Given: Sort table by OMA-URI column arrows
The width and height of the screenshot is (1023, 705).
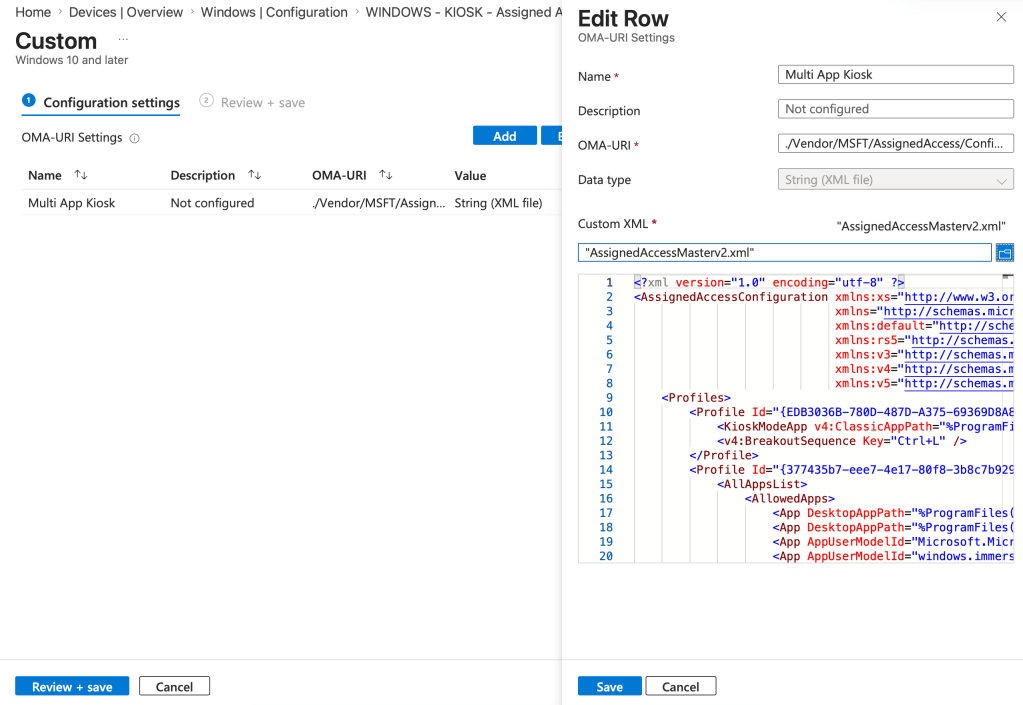Looking at the screenshot, I should pyautogui.click(x=385, y=175).
